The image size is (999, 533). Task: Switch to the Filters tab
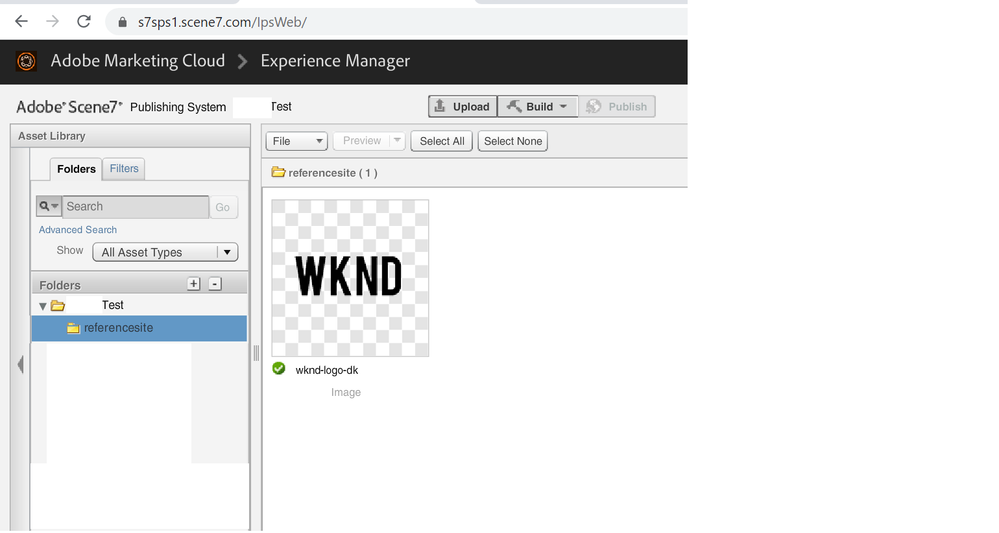click(x=124, y=169)
